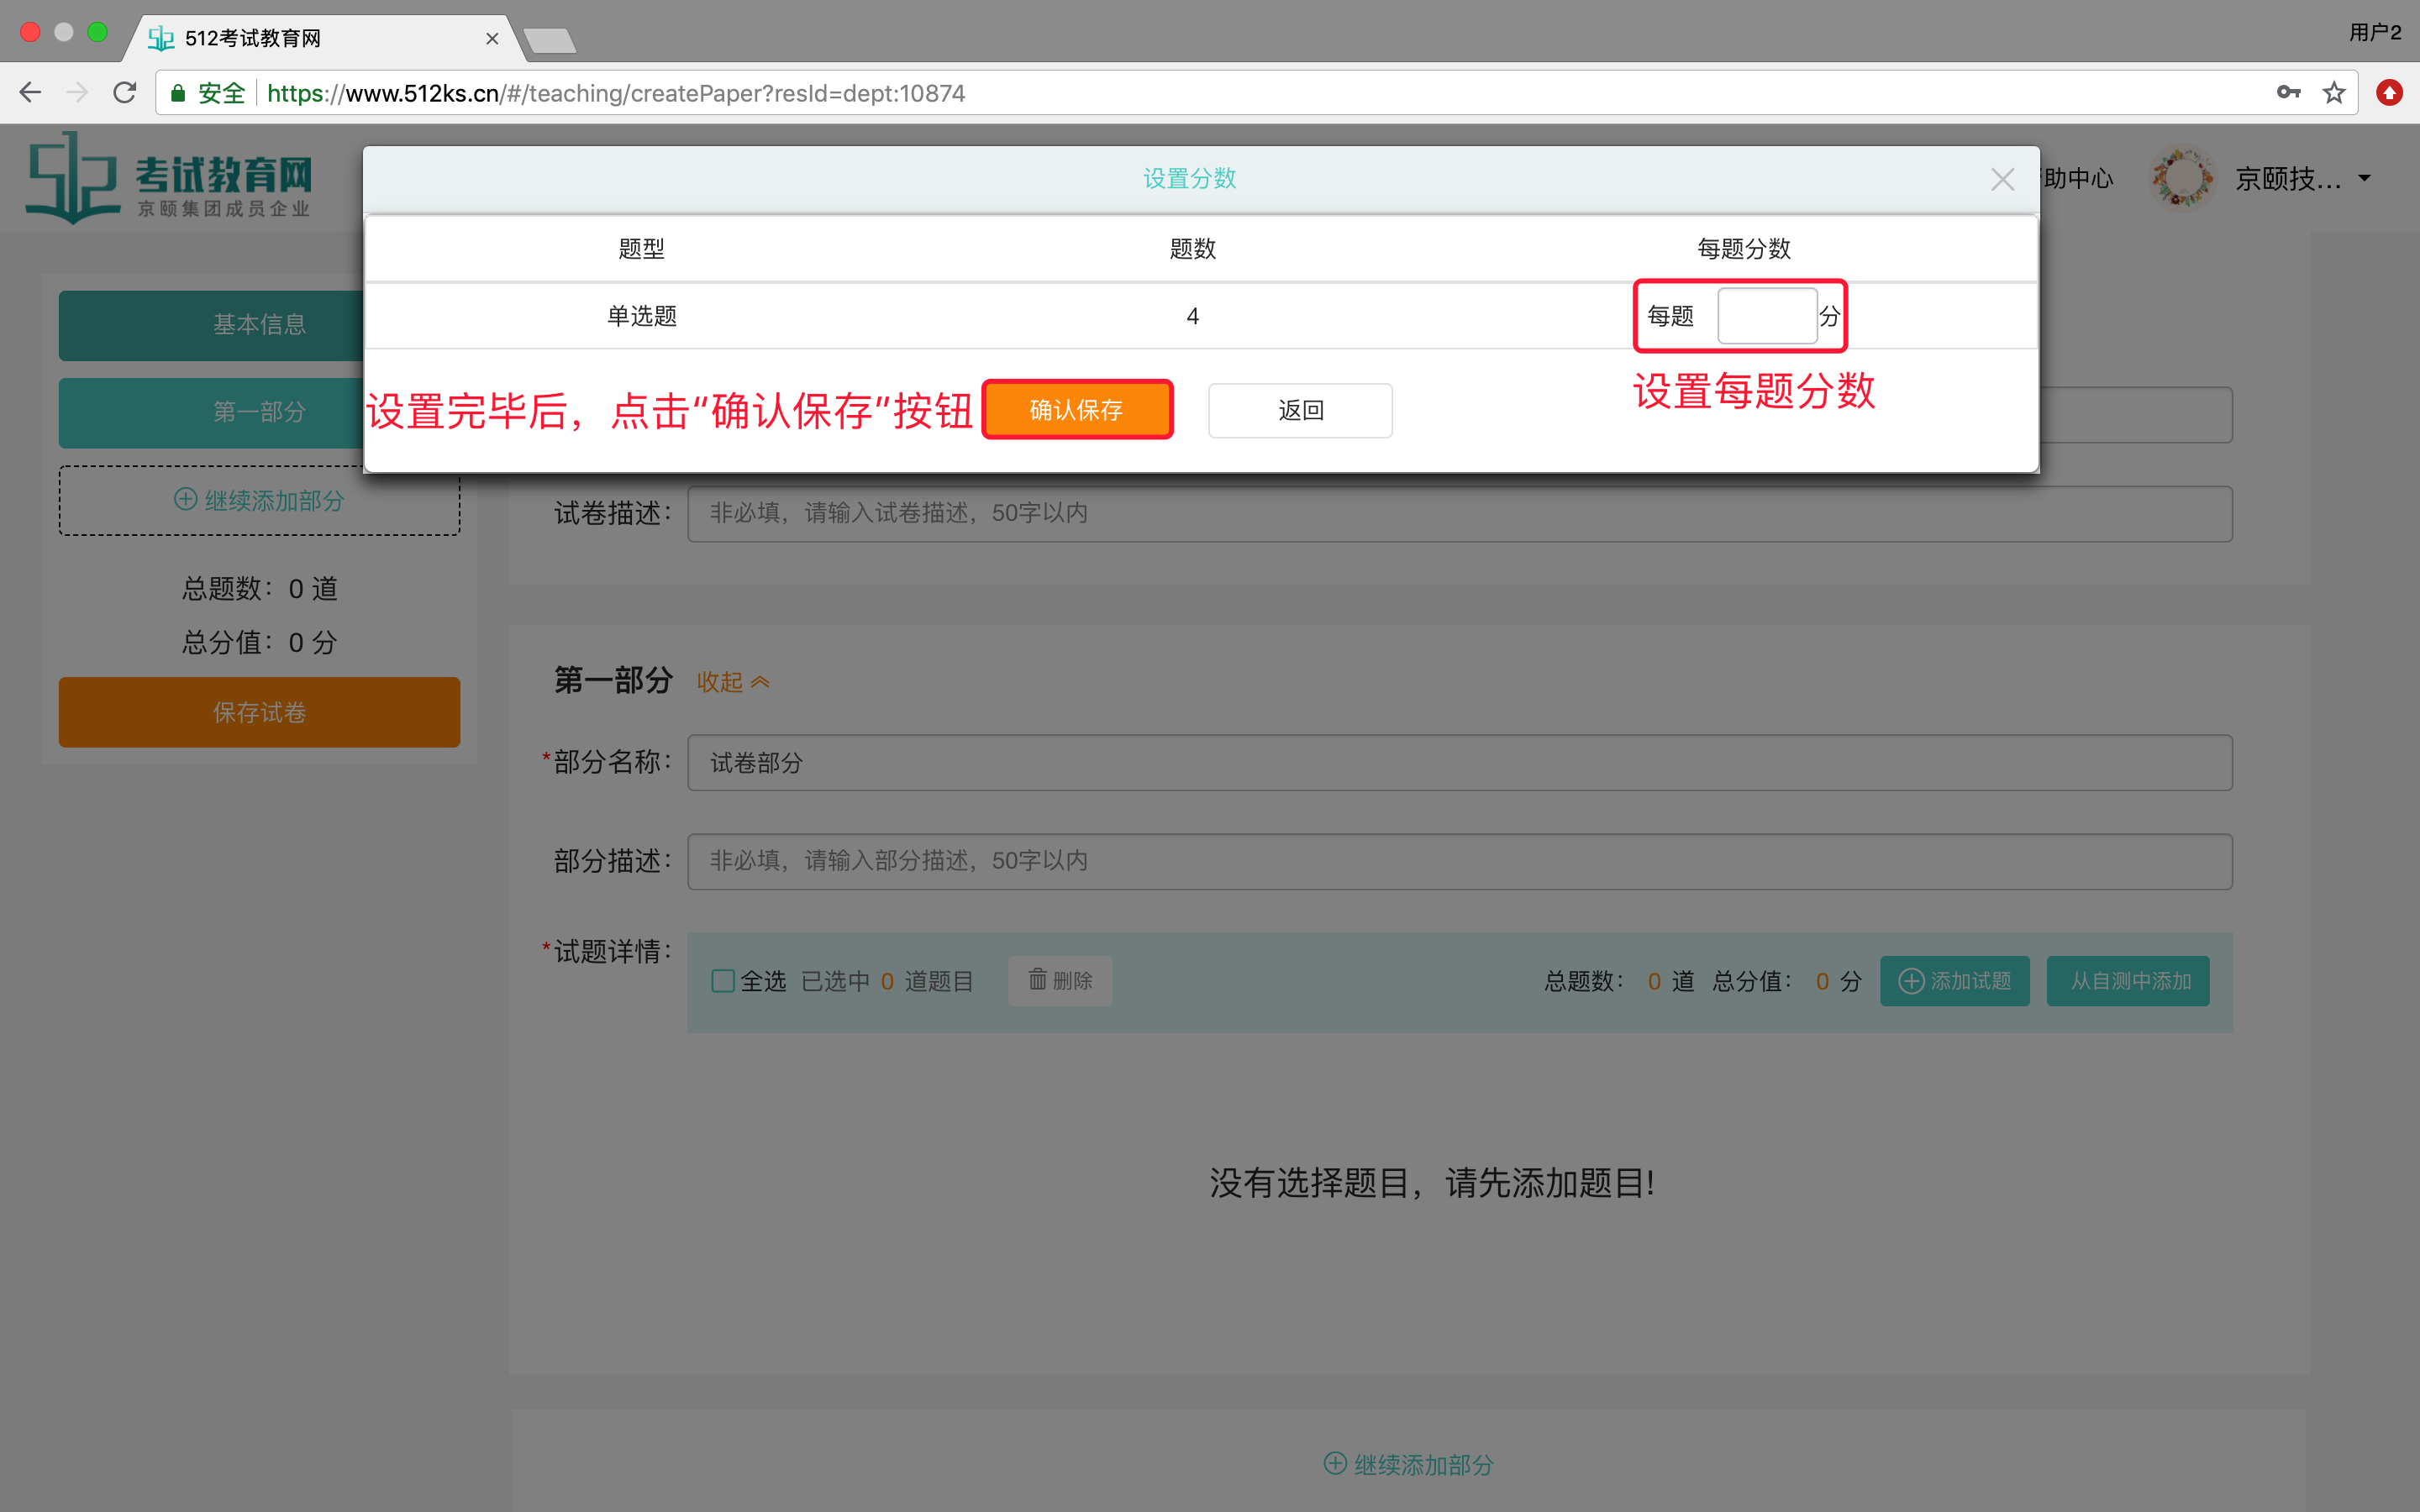Click the bookmark star icon

2334,93
